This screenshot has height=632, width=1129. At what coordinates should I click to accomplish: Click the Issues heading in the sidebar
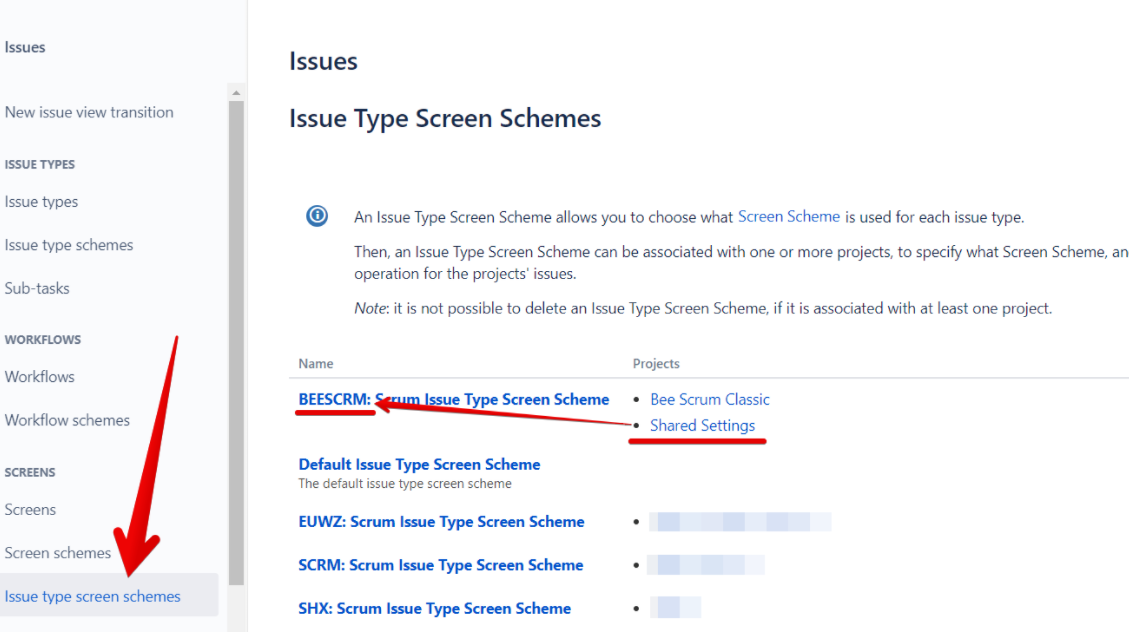click(x=24, y=46)
